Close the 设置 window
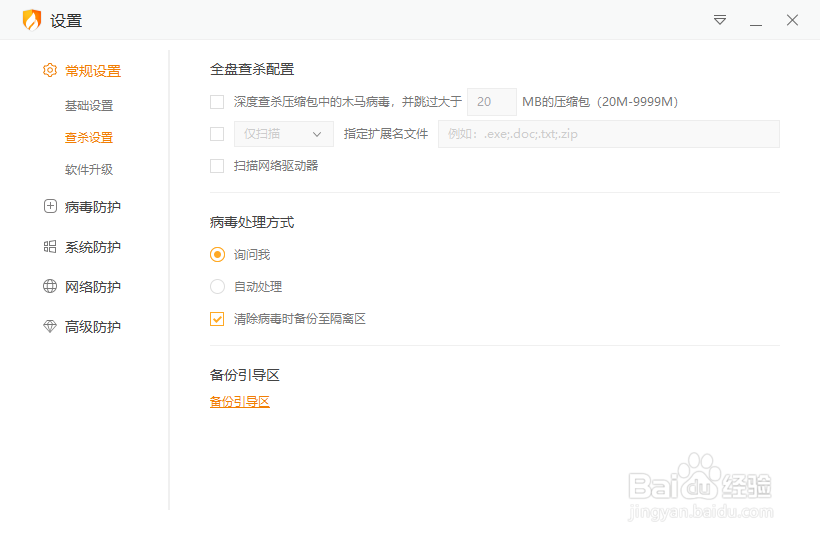The width and height of the screenshot is (820, 540). 792,20
